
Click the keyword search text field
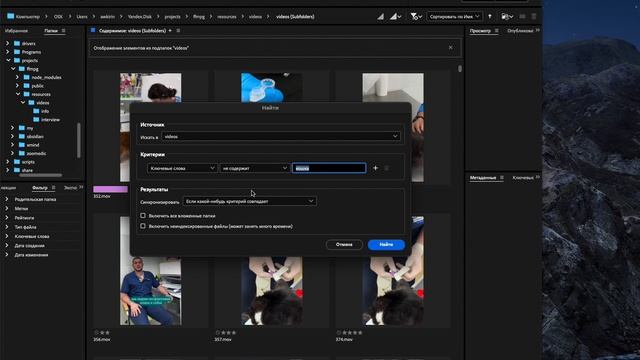tap(329, 168)
